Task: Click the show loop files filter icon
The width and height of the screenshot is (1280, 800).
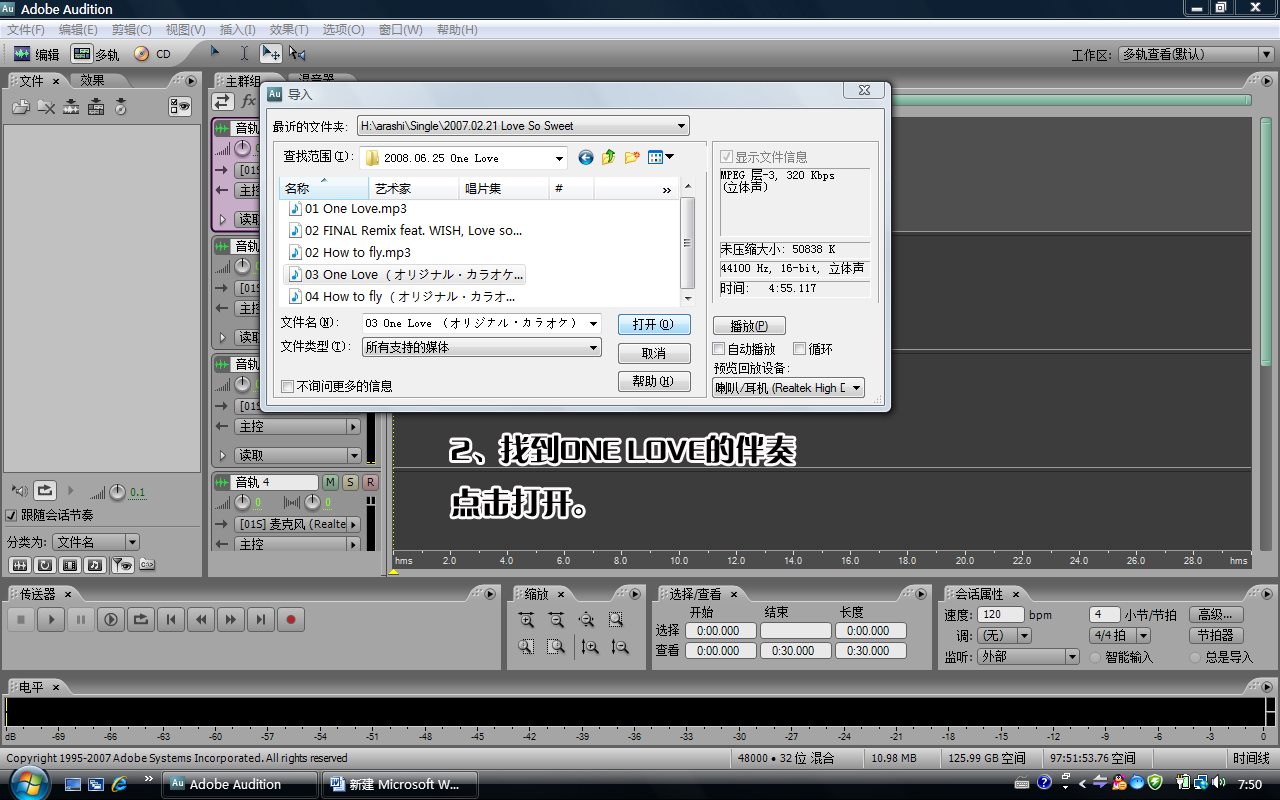Action: click(x=46, y=565)
